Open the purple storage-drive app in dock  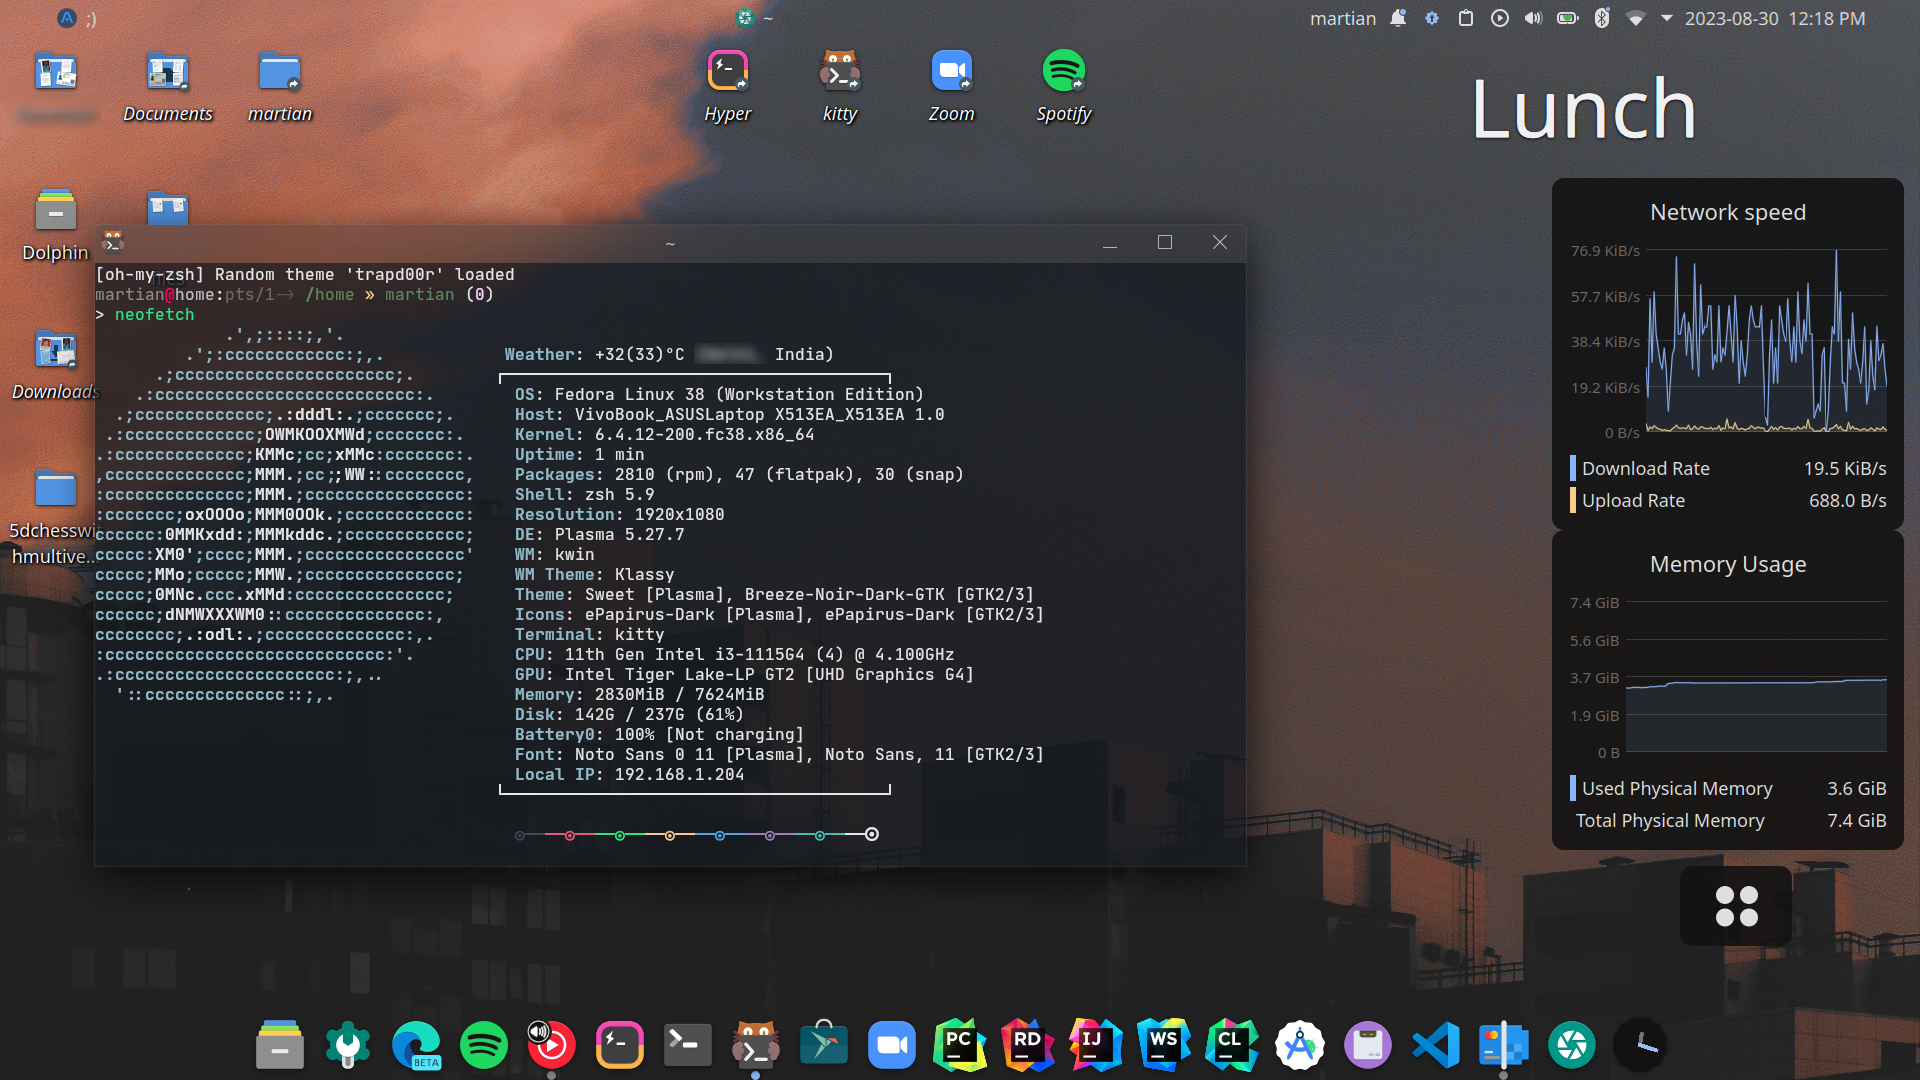point(1368,1045)
